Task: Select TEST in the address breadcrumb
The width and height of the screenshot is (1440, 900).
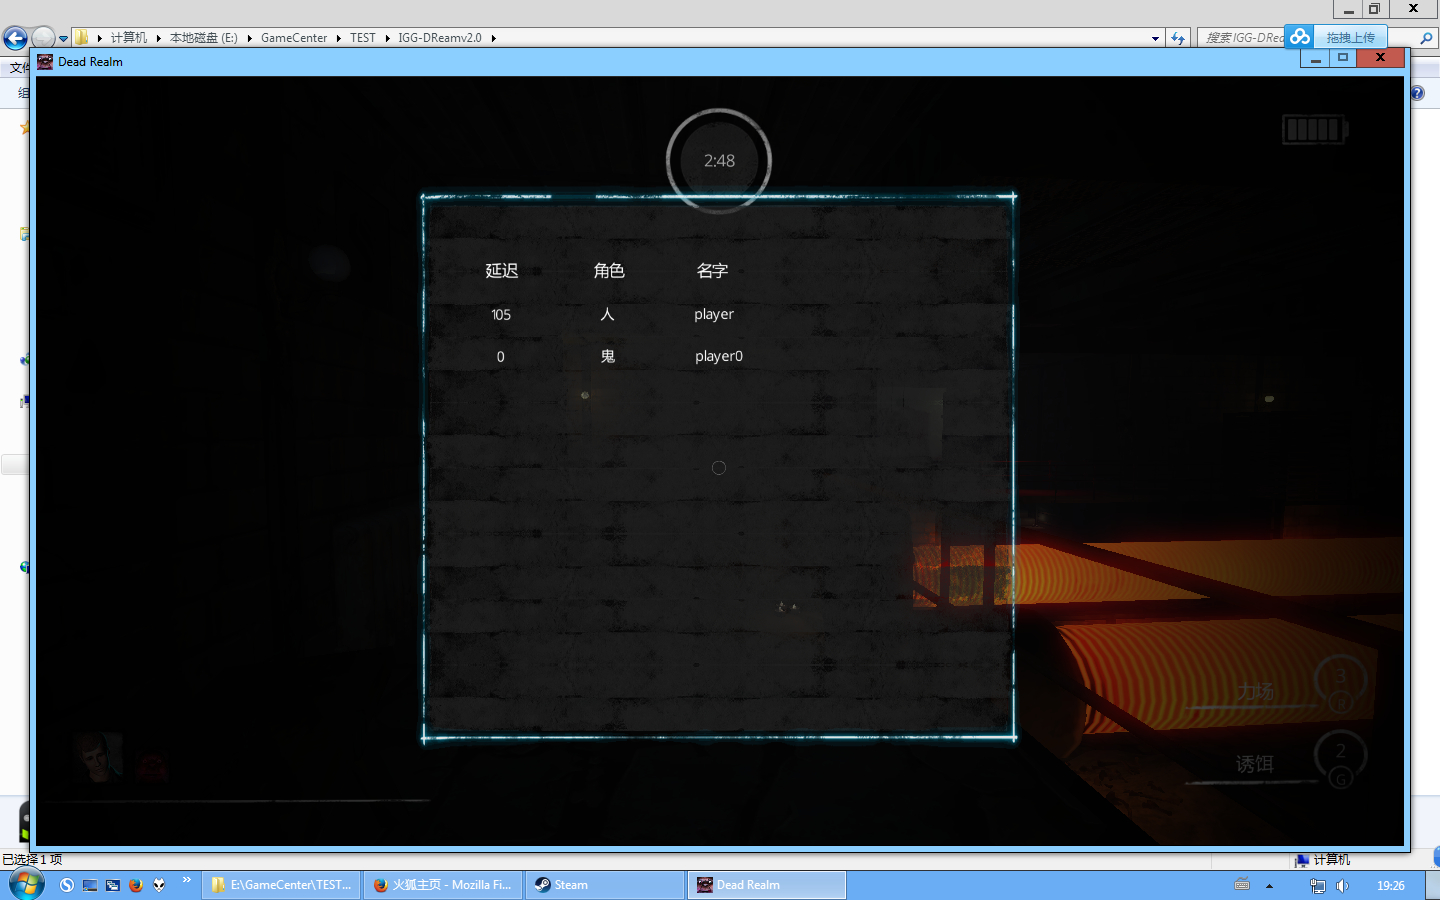Action: point(363,38)
